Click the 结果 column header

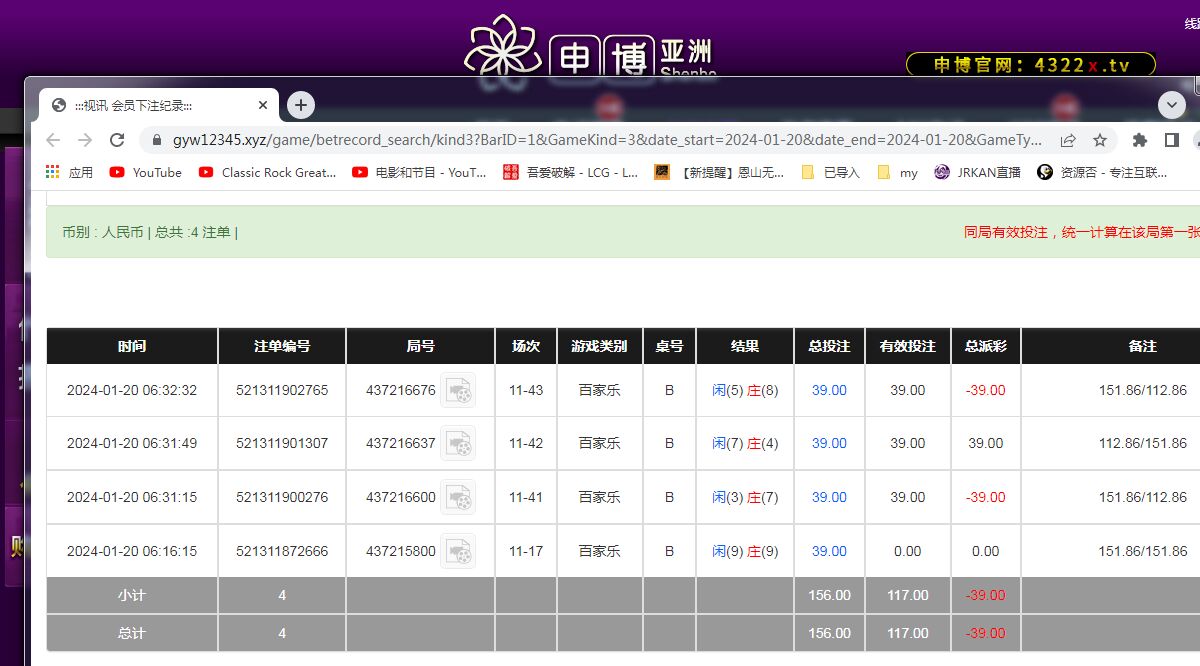(745, 346)
